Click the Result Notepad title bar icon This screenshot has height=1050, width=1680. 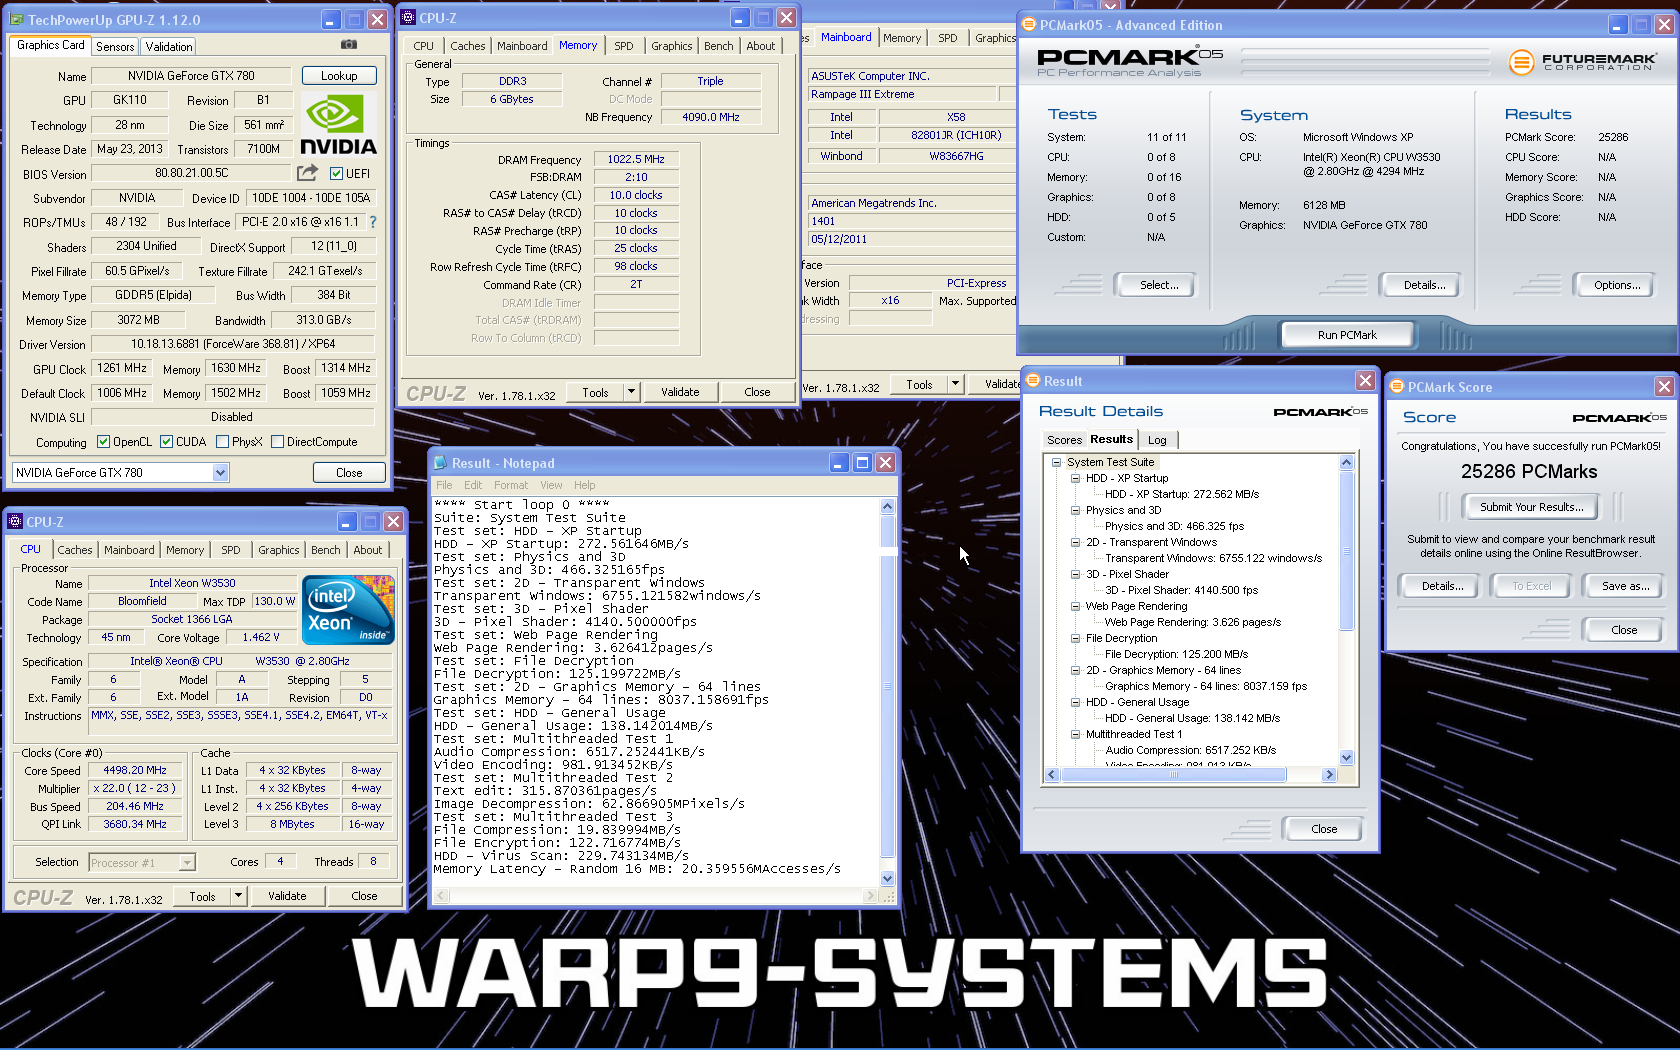[x=440, y=463]
